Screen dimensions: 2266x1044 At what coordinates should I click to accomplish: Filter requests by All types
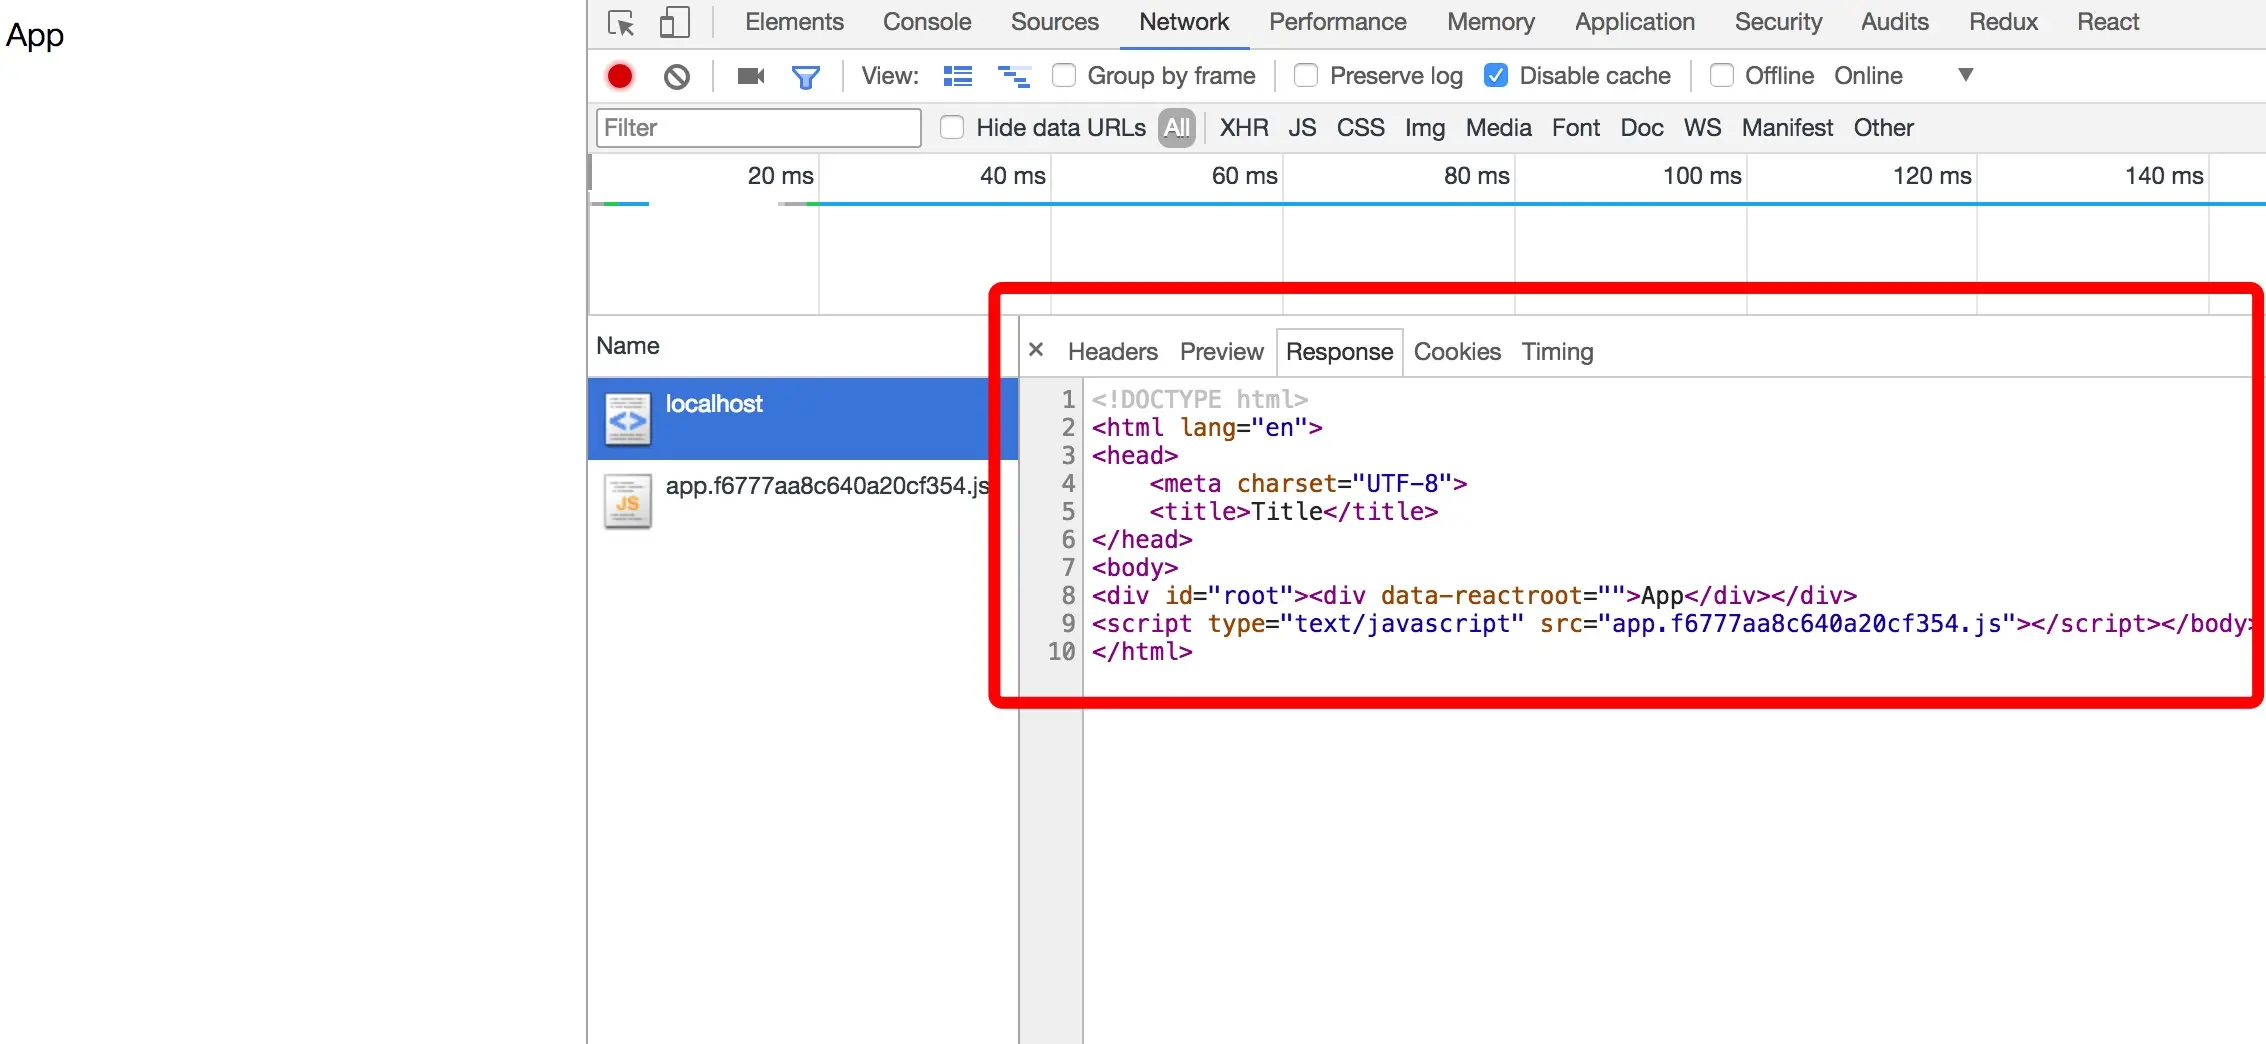tap(1177, 128)
